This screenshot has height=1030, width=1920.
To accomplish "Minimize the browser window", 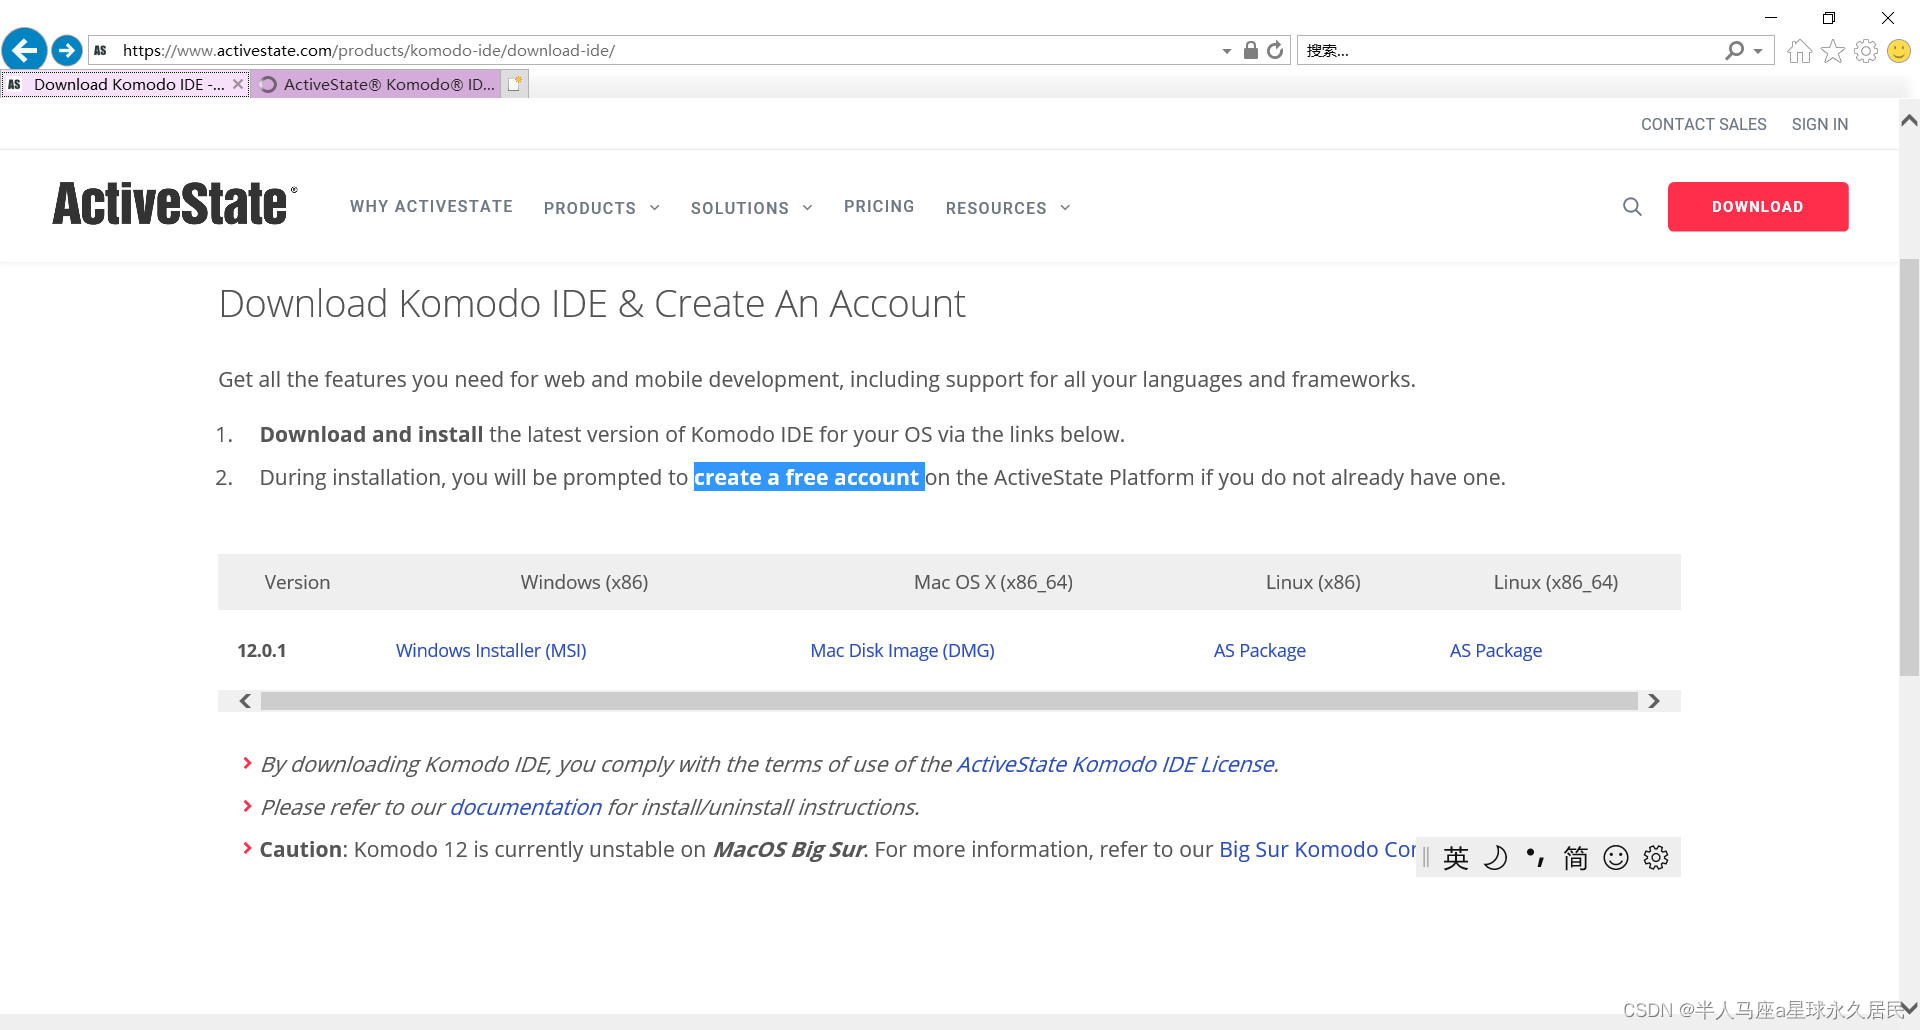I will point(1770,18).
